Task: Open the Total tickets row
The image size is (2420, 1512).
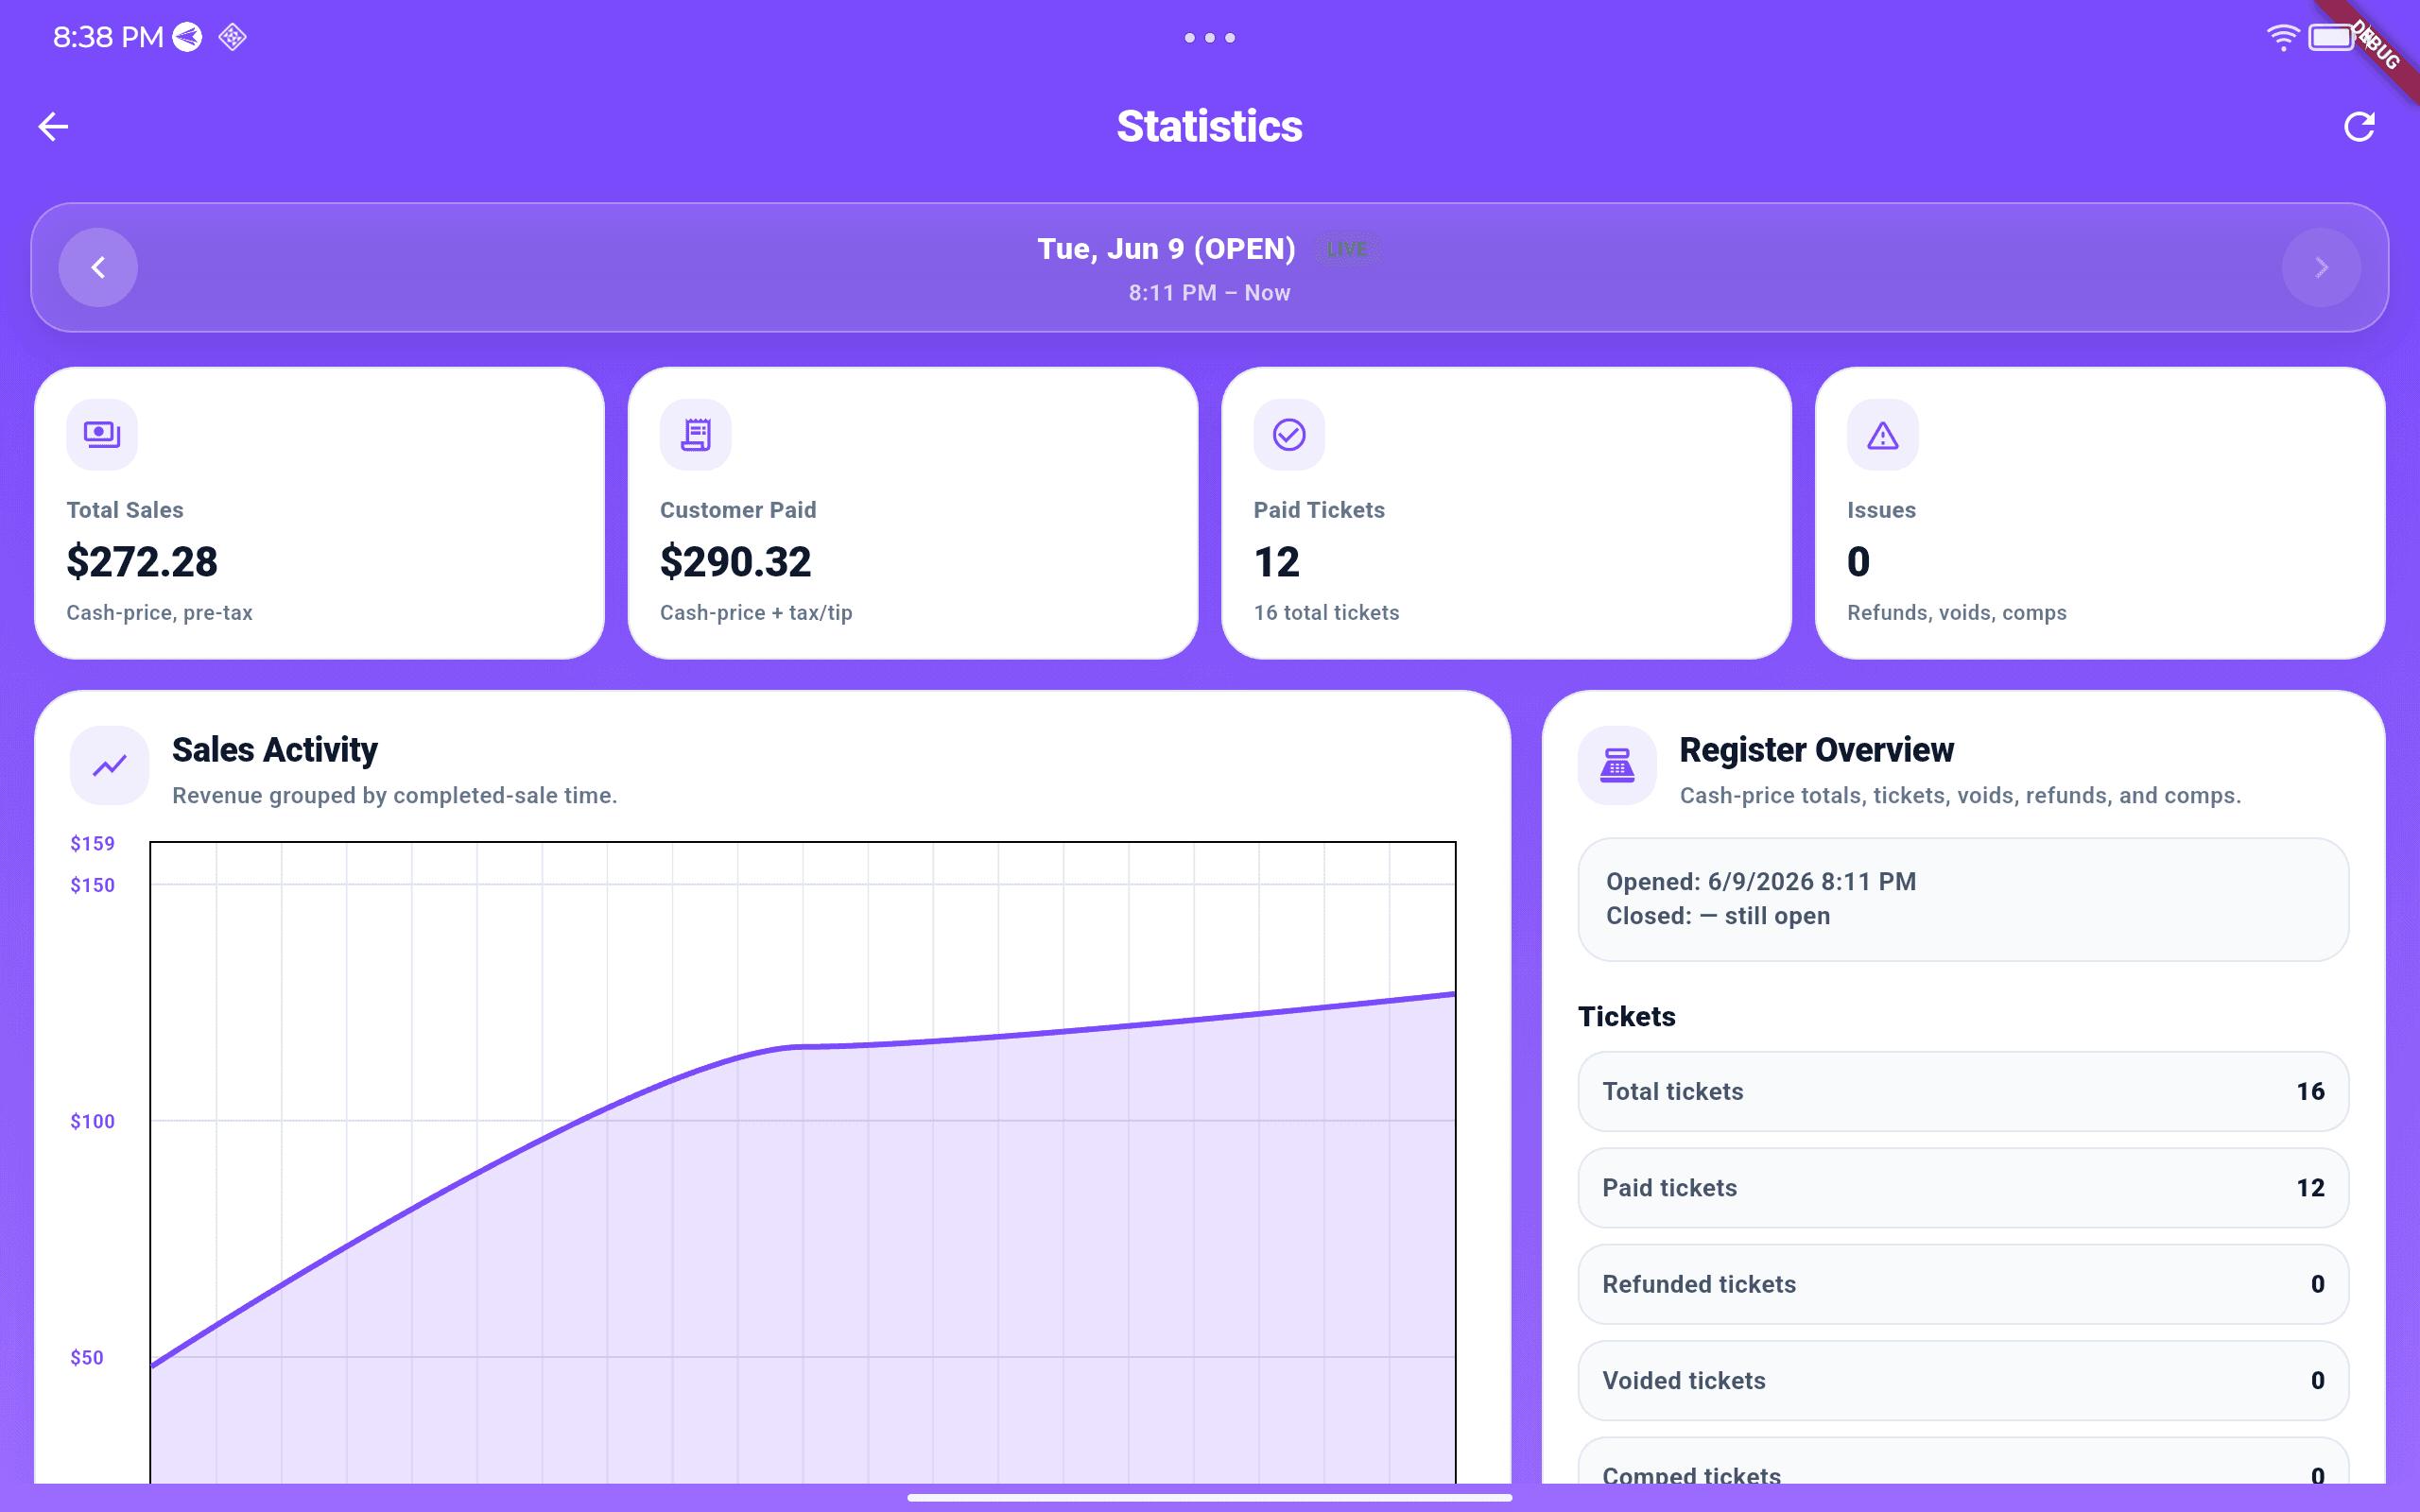Action: tap(1962, 1091)
